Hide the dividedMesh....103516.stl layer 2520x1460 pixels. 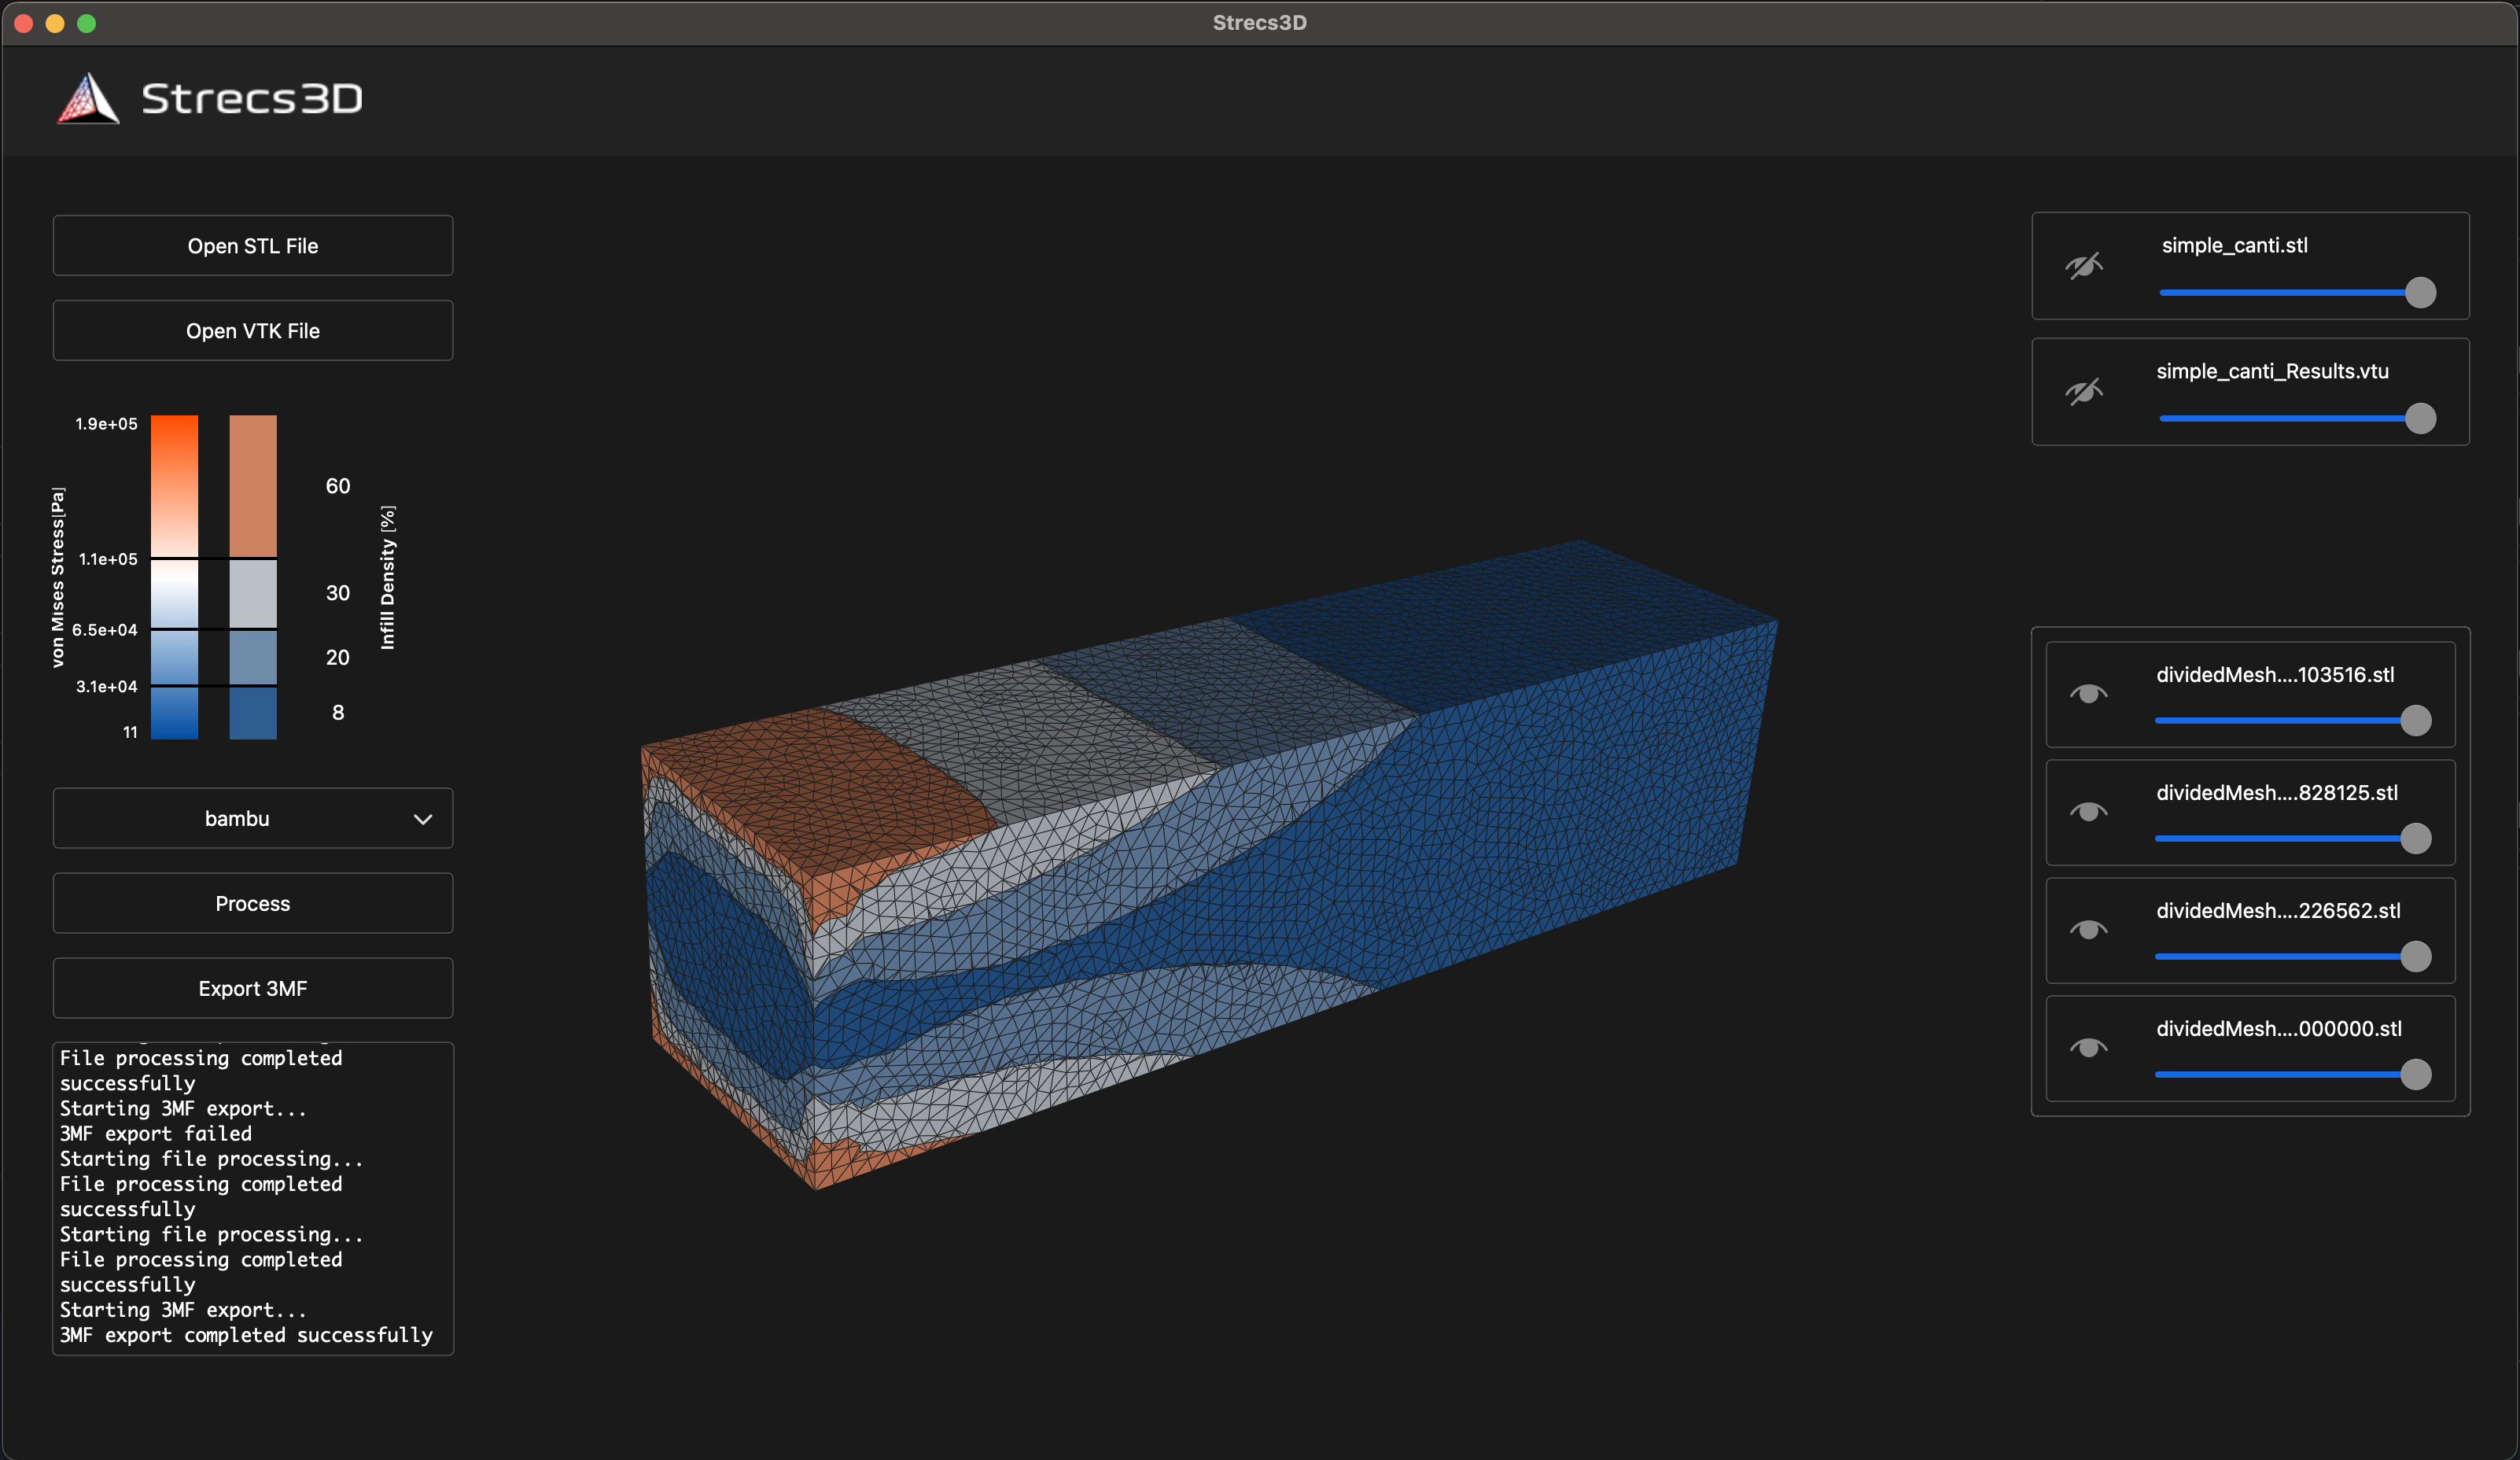2088,694
